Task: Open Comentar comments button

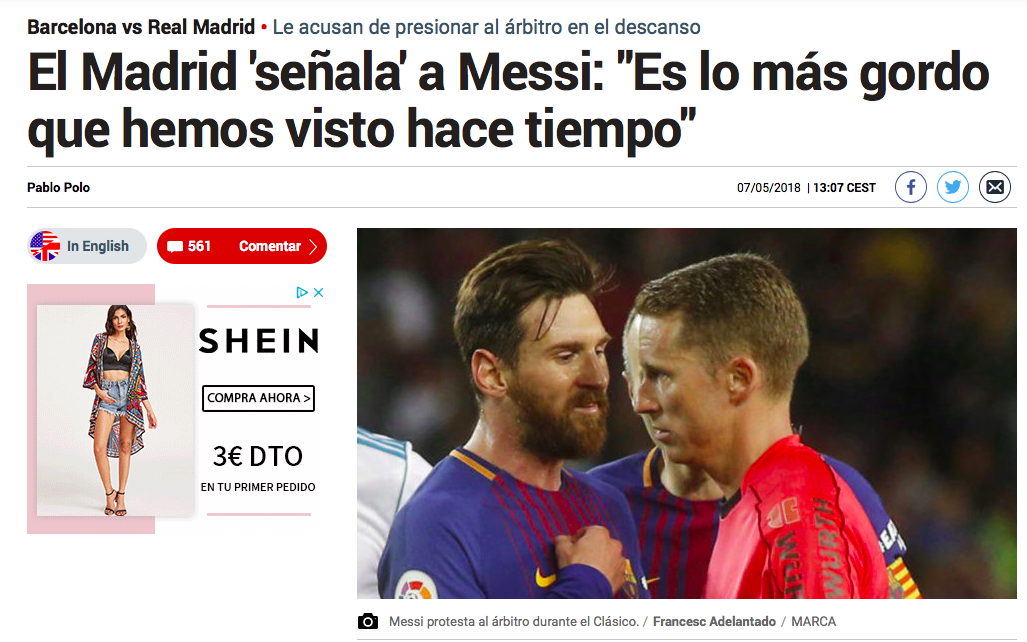Action: [x=242, y=246]
